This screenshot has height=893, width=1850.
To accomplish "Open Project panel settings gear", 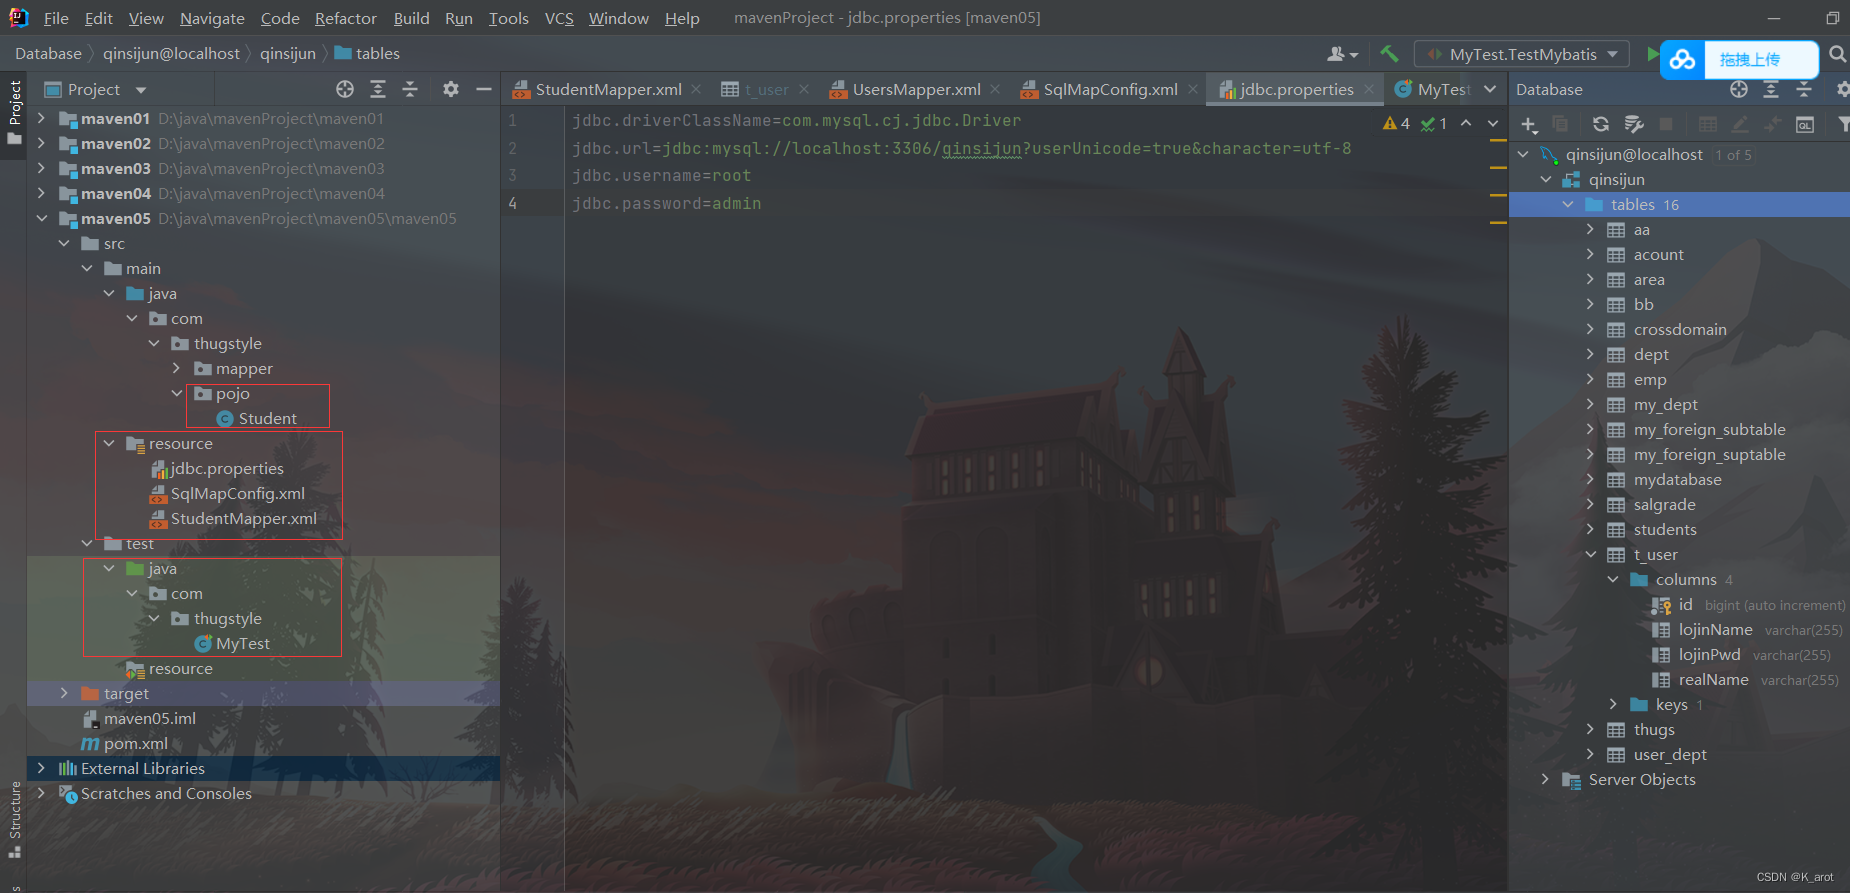I will coord(451,89).
